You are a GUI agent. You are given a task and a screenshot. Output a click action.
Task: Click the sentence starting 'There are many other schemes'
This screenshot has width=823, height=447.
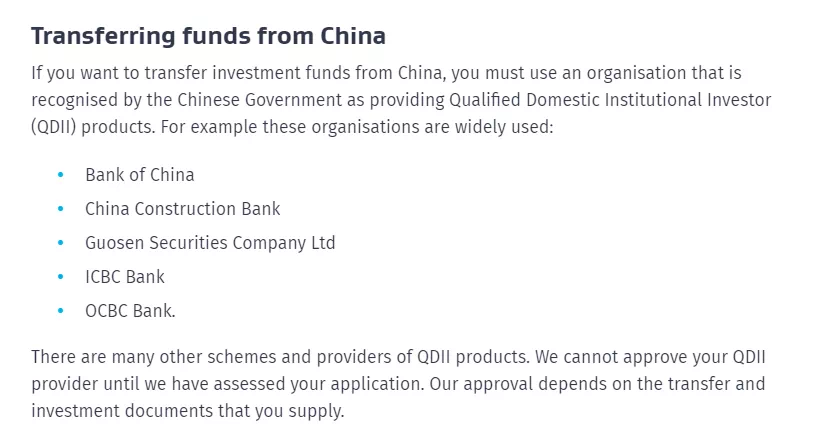click(281, 357)
